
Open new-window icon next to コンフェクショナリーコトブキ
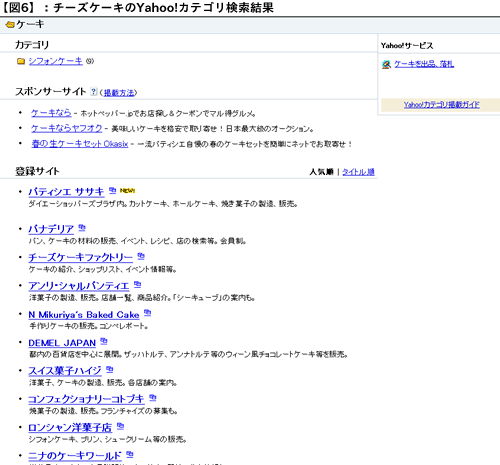(153, 398)
